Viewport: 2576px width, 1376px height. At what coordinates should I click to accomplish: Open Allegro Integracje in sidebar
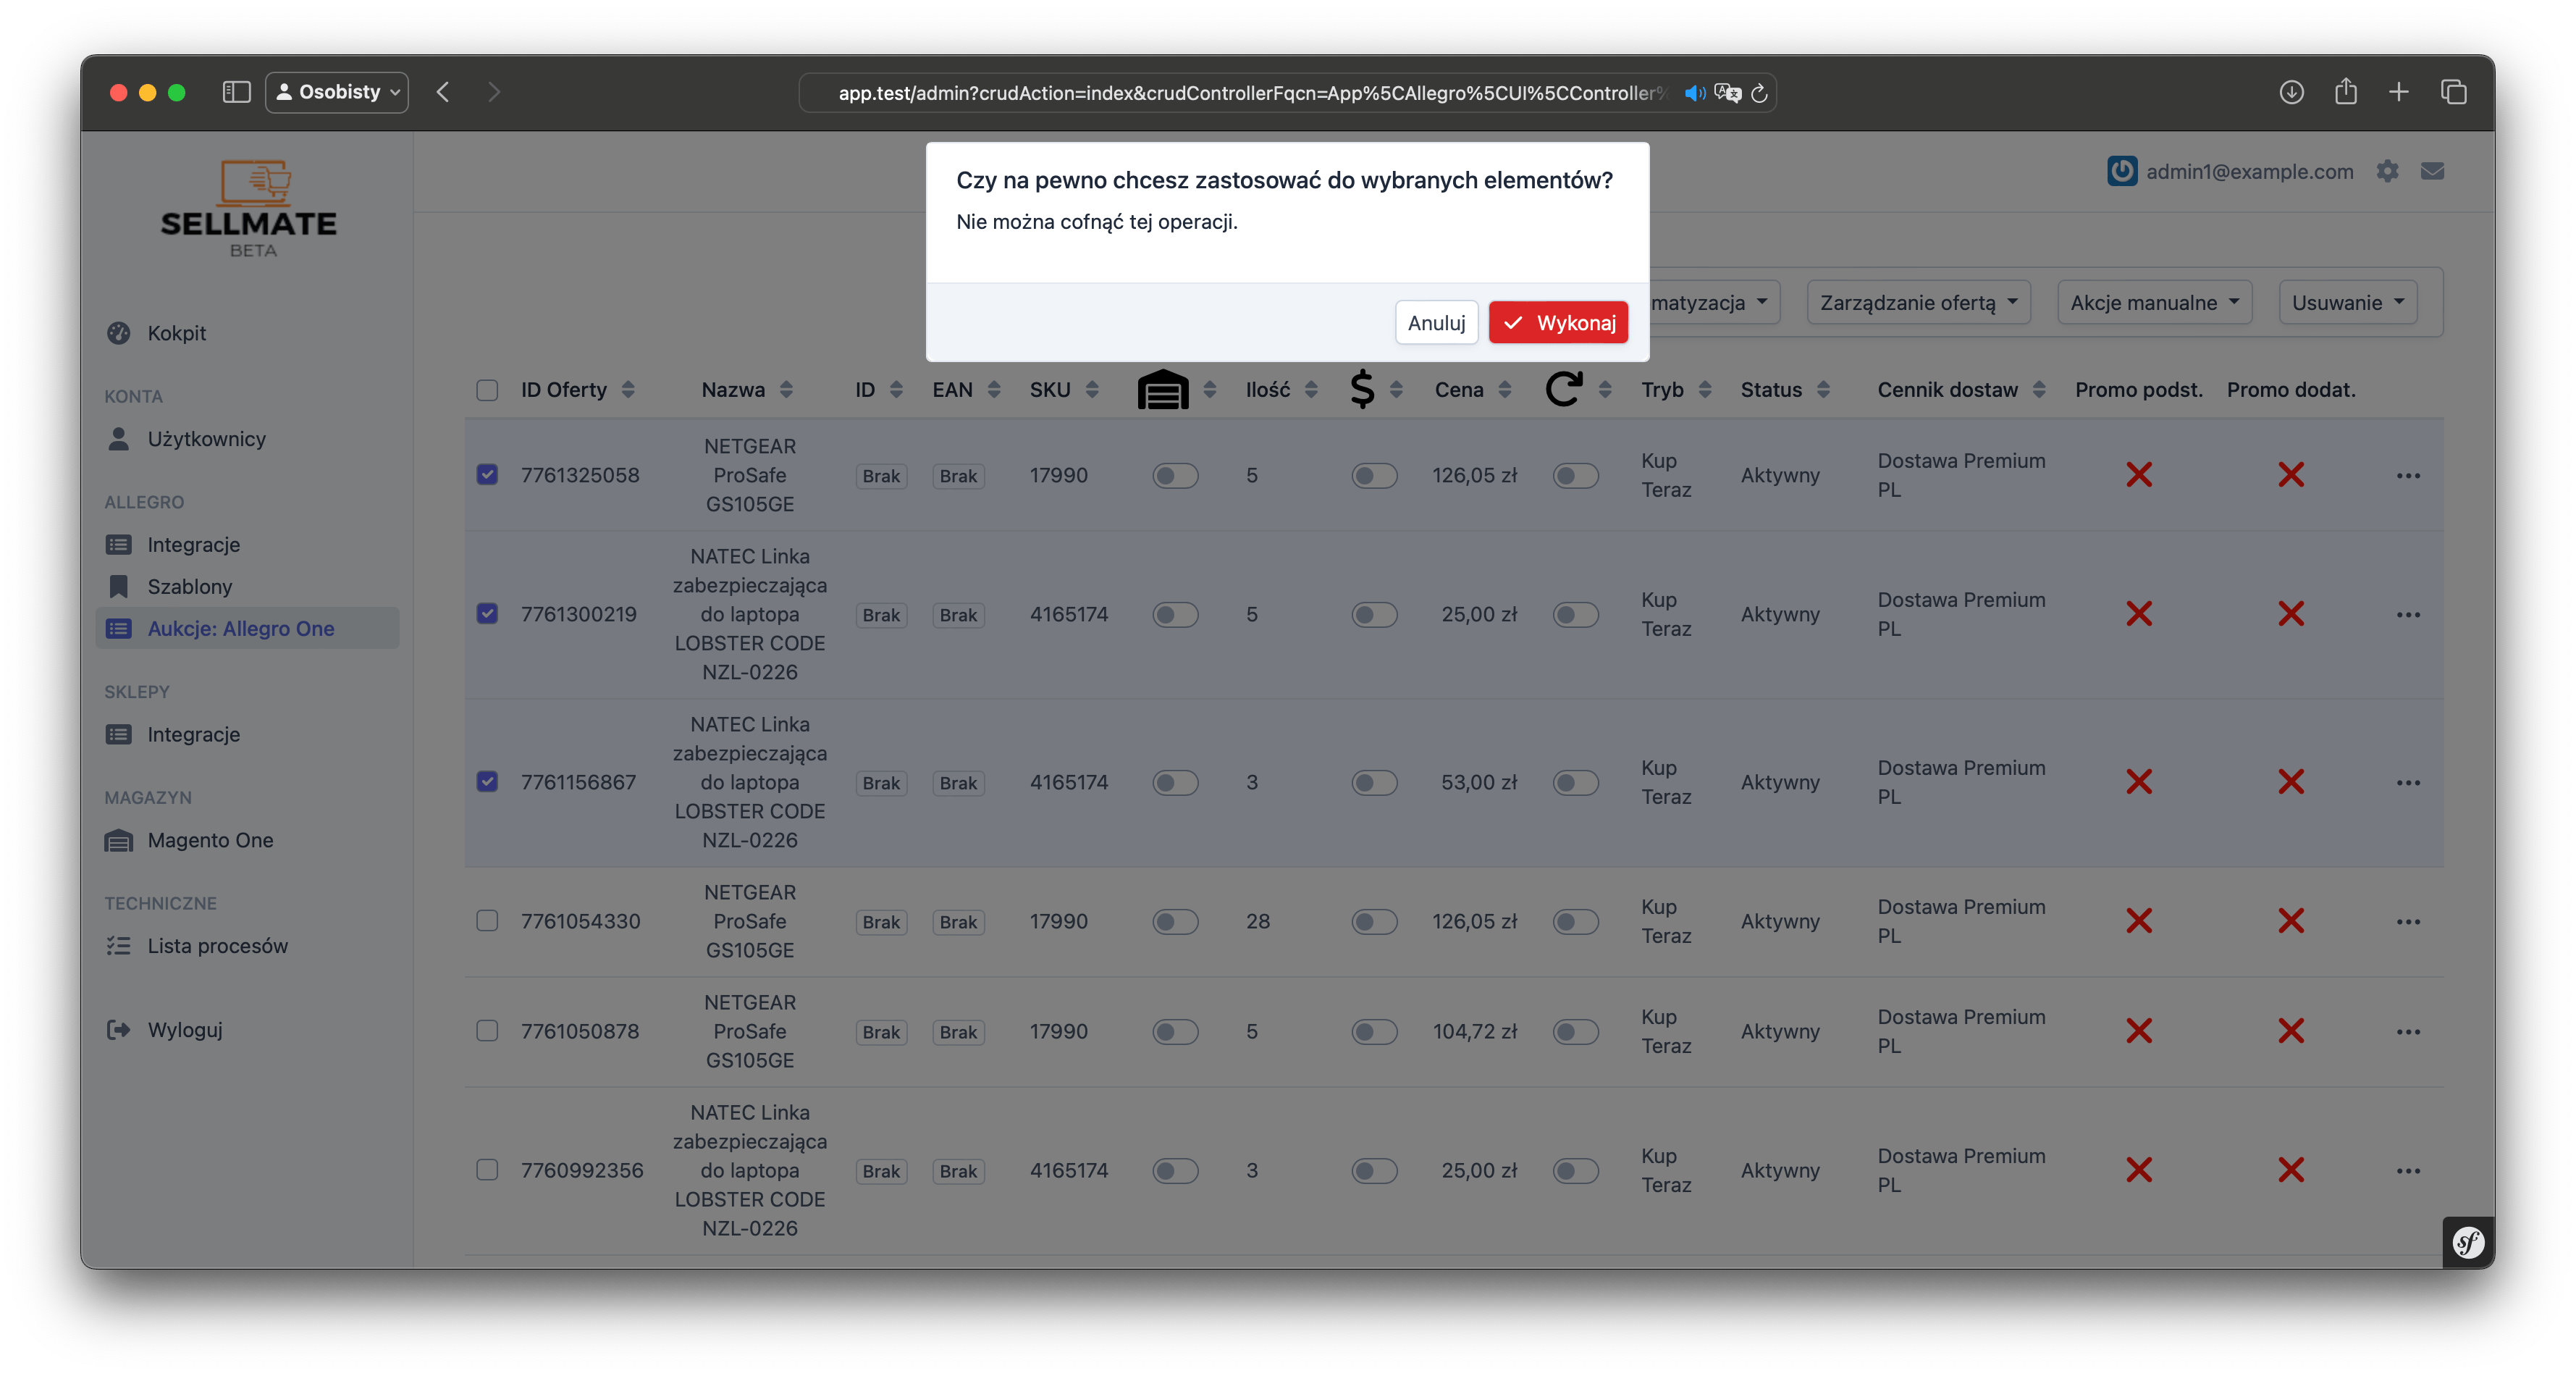193,544
